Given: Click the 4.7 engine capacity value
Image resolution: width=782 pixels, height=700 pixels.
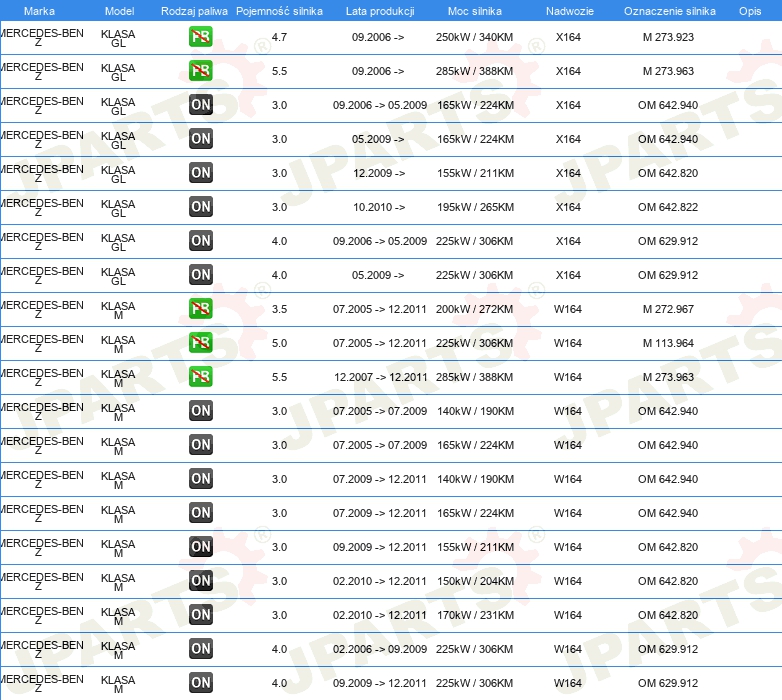Looking at the screenshot, I should (x=279, y=37).
